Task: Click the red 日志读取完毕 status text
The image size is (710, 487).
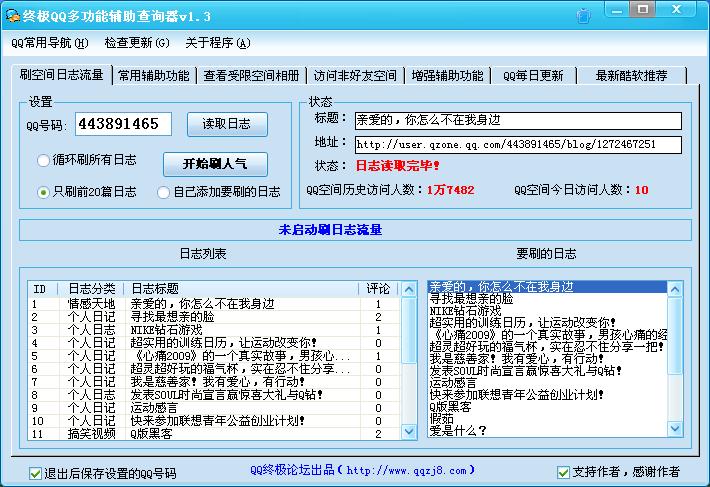Action: pyautogui.click(x=398, y=166)
